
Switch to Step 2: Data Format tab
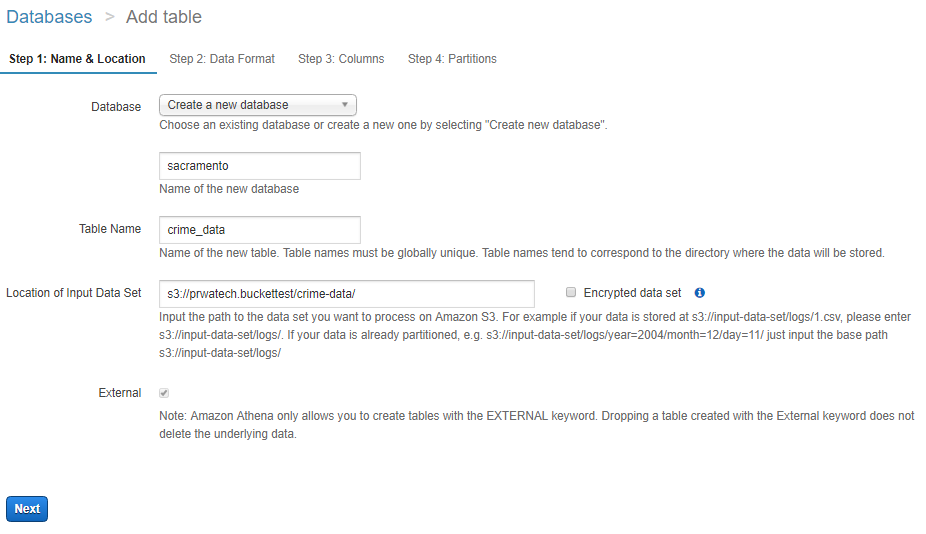pos(222,59)
